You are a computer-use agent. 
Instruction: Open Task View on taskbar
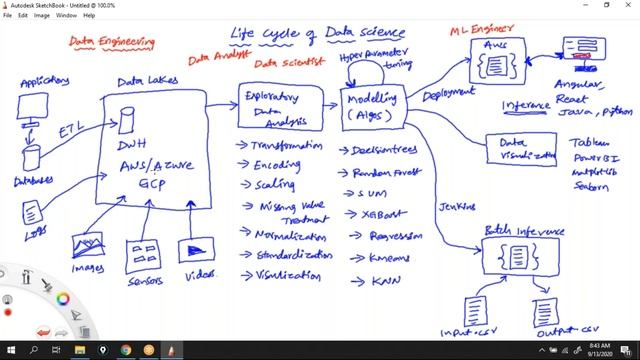(56, 350)
